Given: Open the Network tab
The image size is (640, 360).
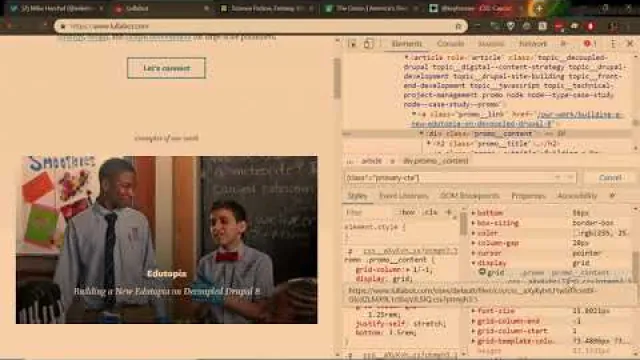Looking at the screenshot, I should pos(532,44).
